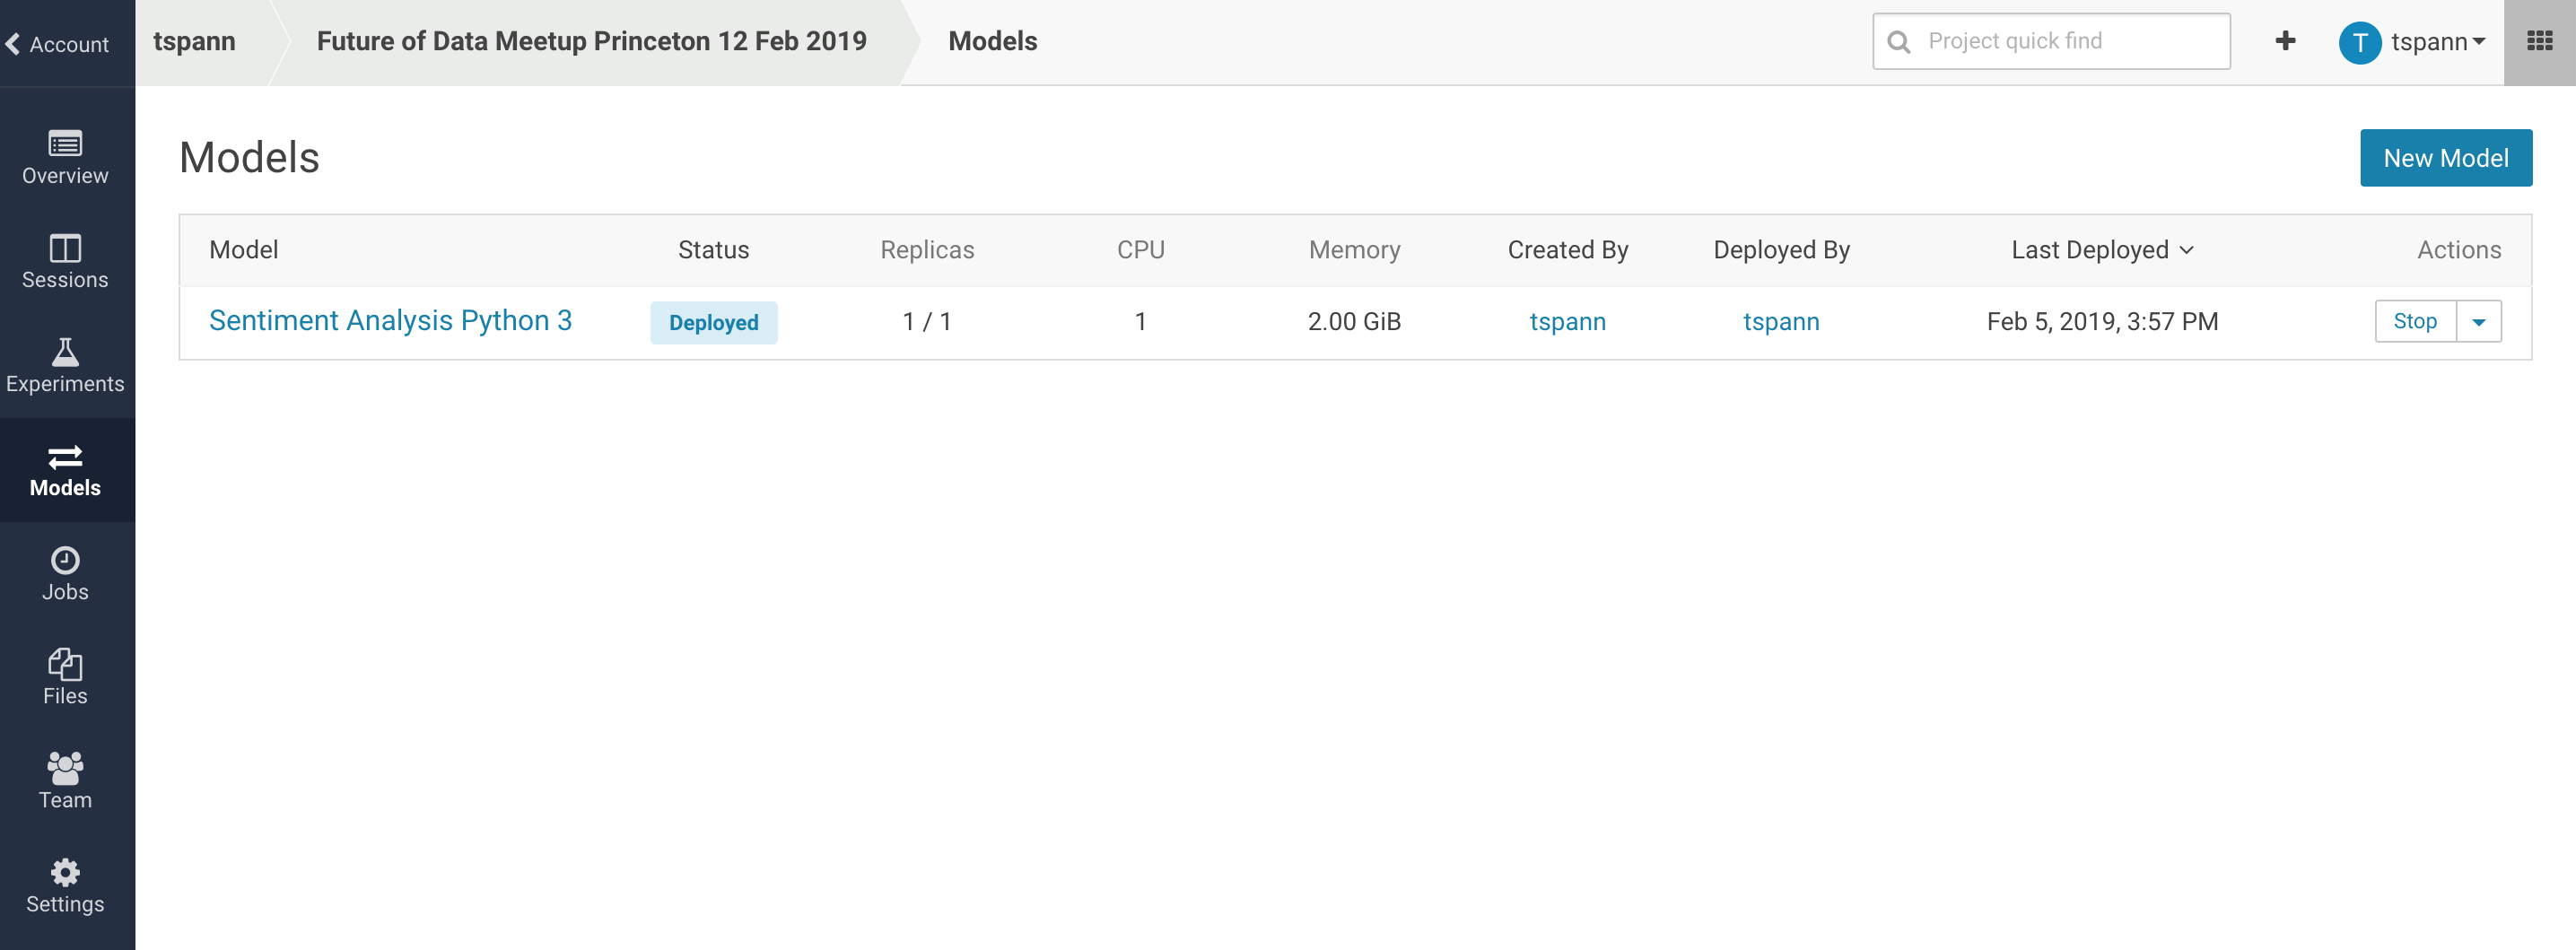Screen dimensions: 2576x950
Task: Open project Settings
Action: [65, 886]
